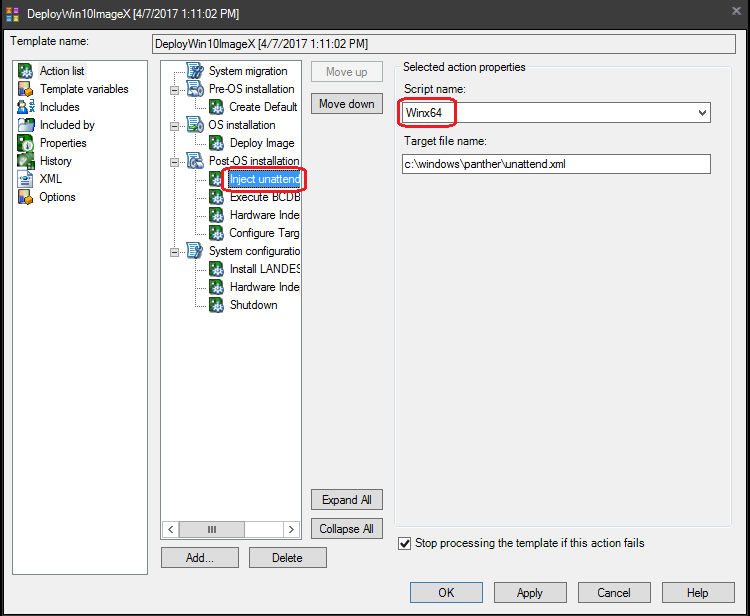Viewport: 750px width, 616px height.
Task: Click the Install LANDES action icon
Action: (216, 269)
